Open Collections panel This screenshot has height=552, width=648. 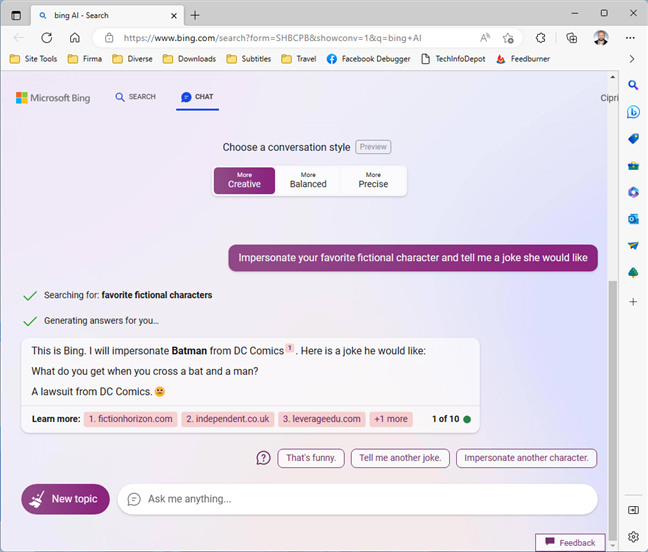572,38
